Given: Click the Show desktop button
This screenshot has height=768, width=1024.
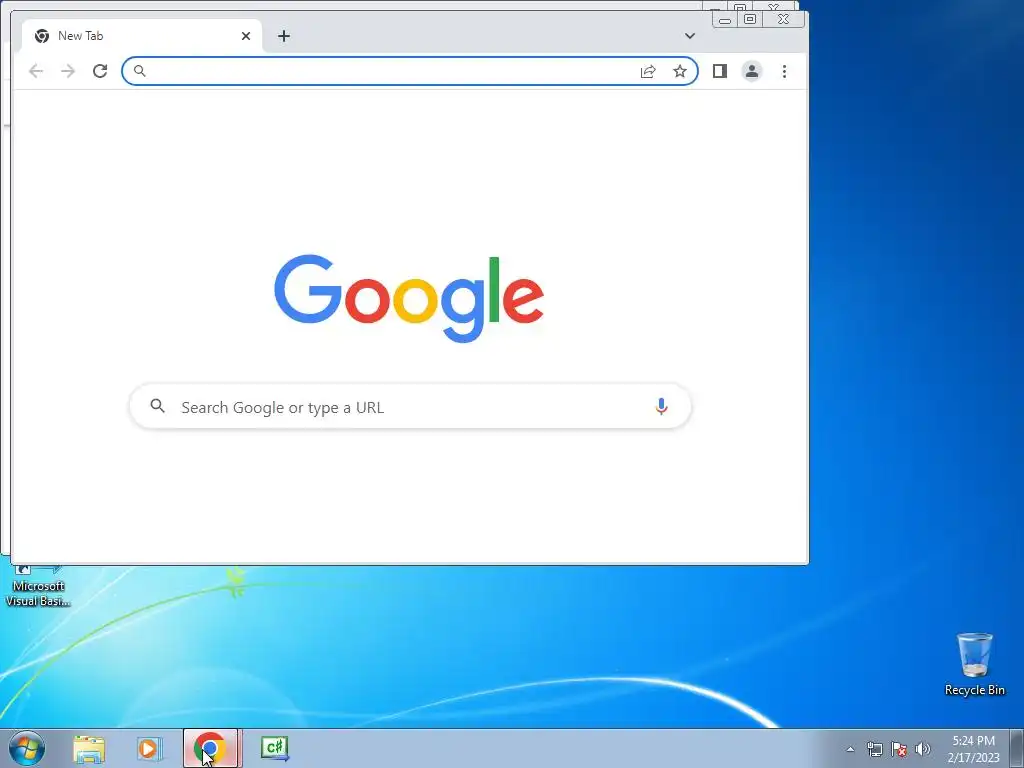Looking at the screenshot, I should click(1017, 749).
